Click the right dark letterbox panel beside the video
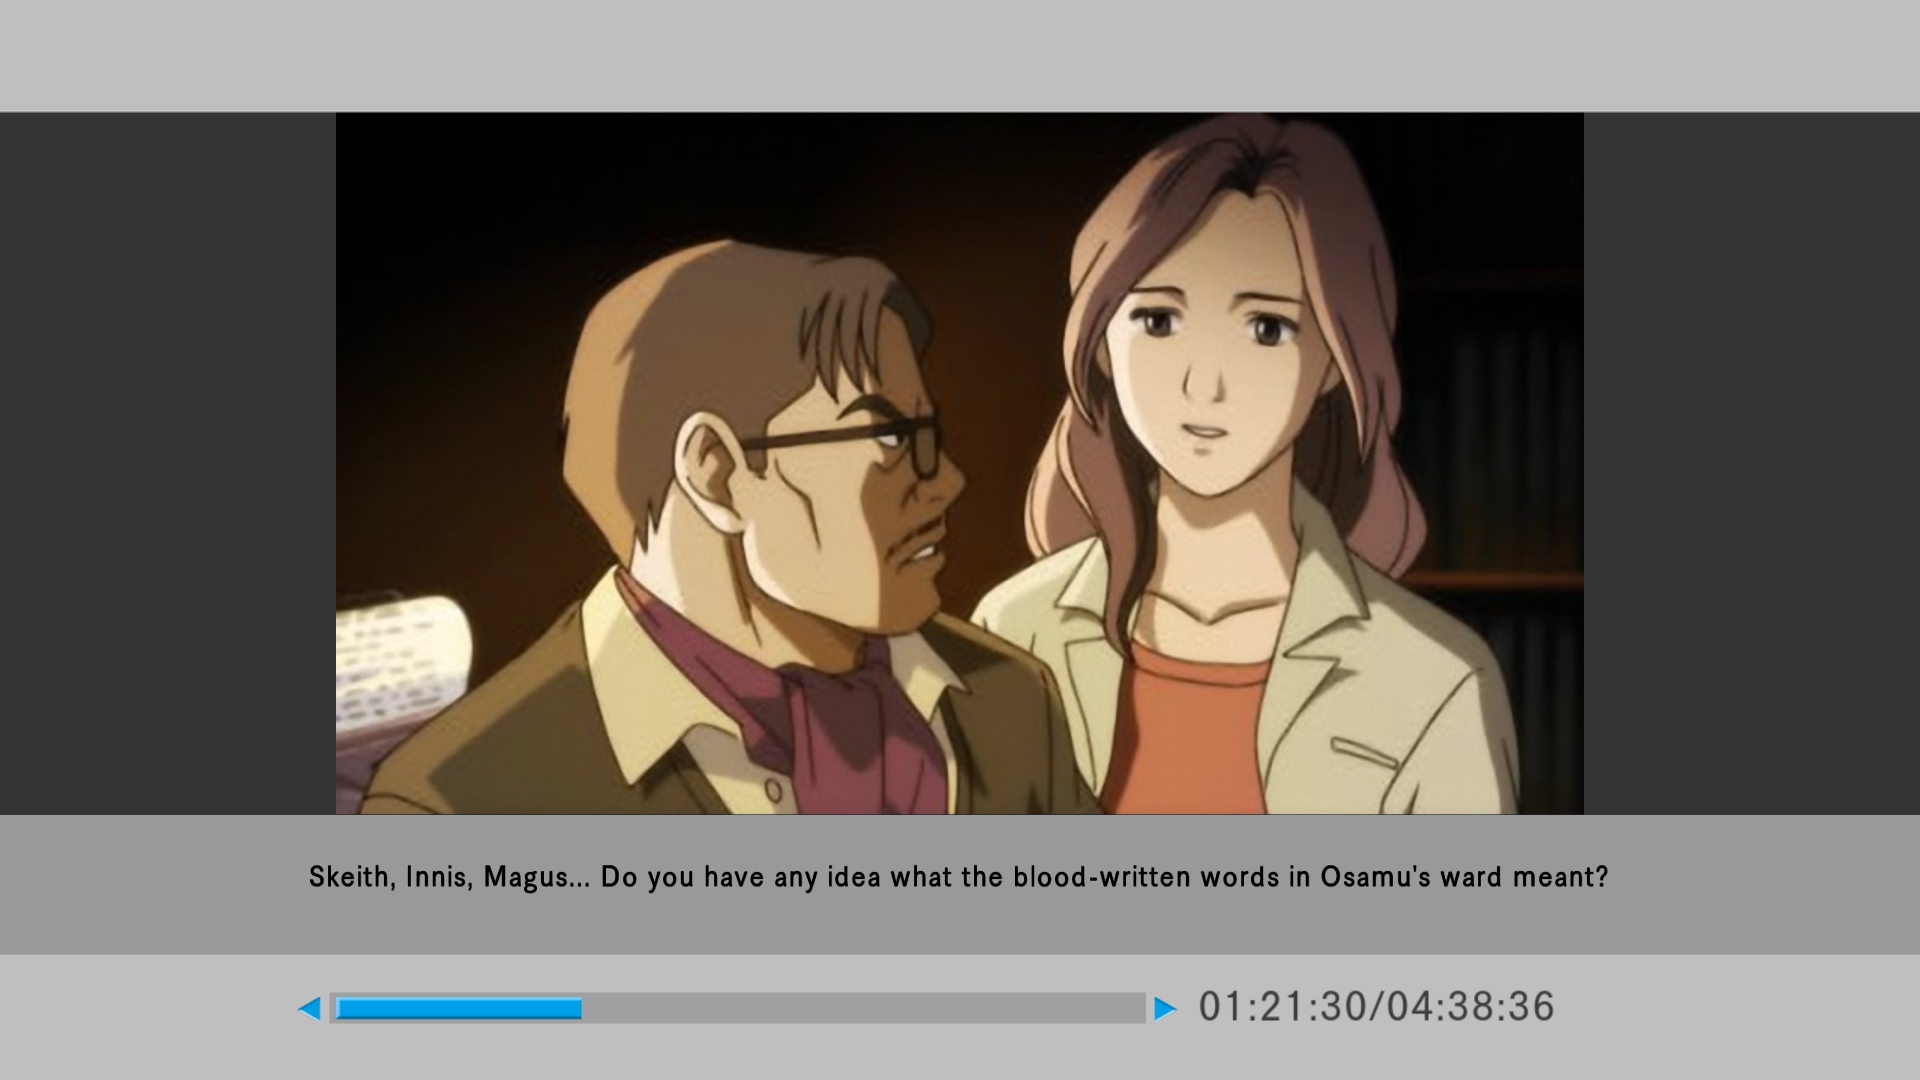 click(x=1751, y=462)
